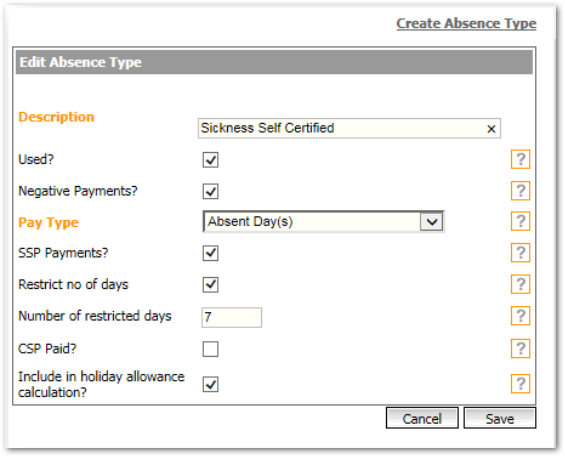The image size is (565, 457).
Task: Focus the Number of restricted days field
Action: [232, 317]
